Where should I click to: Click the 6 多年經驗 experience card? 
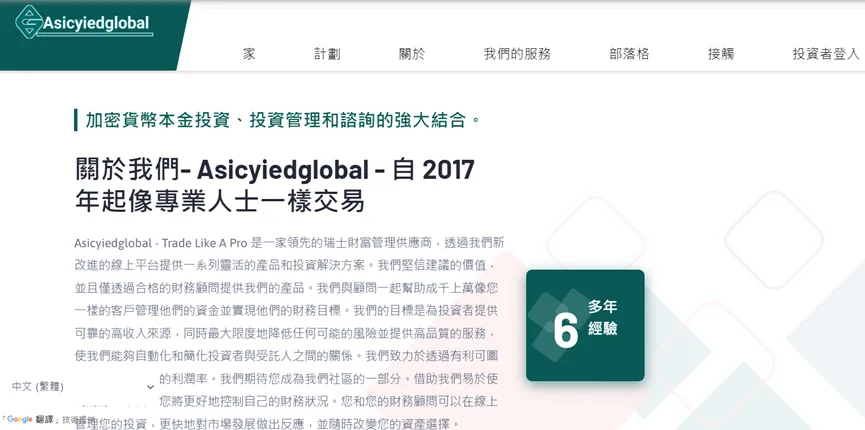click(585, 325)
